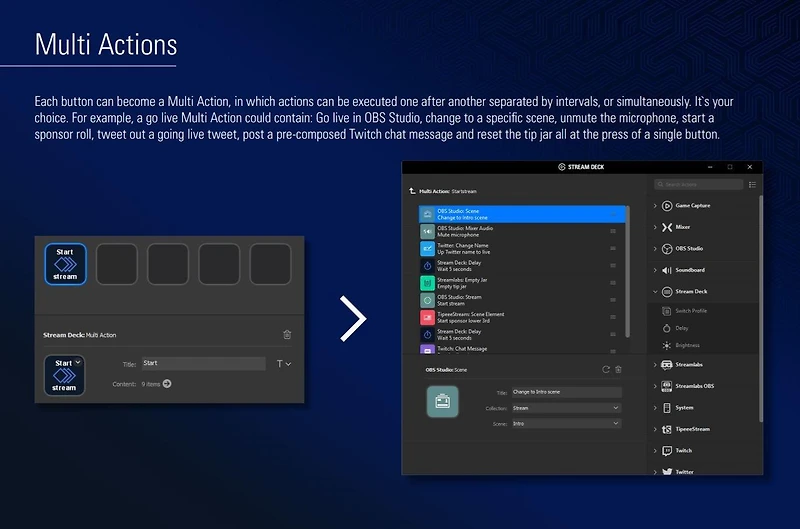This screenshot has width=800, height=529.
Task: Click the TipeeeStream Scene Element icon
Action: [x=428, y=317]
